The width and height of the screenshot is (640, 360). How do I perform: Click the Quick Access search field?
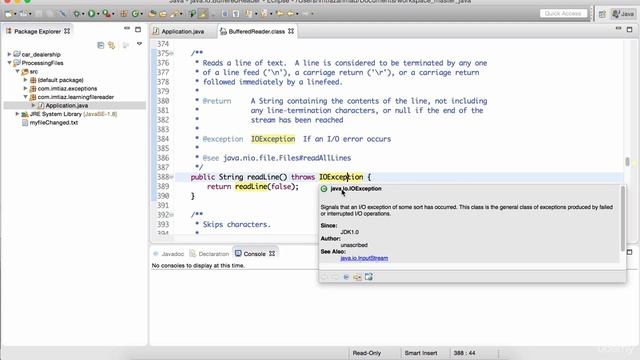(563, 13)
